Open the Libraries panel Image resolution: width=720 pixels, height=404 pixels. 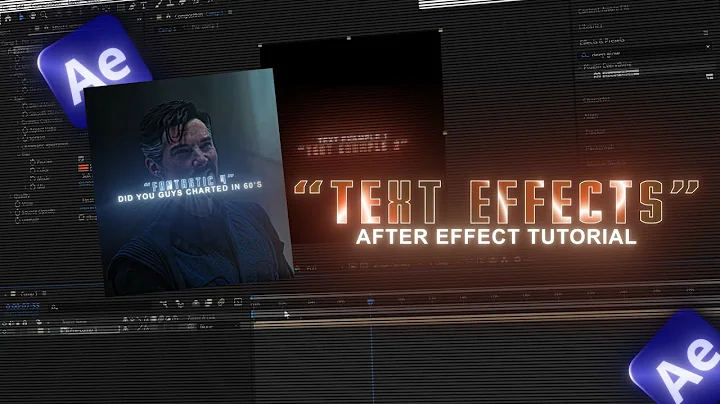tap(591, 26)
